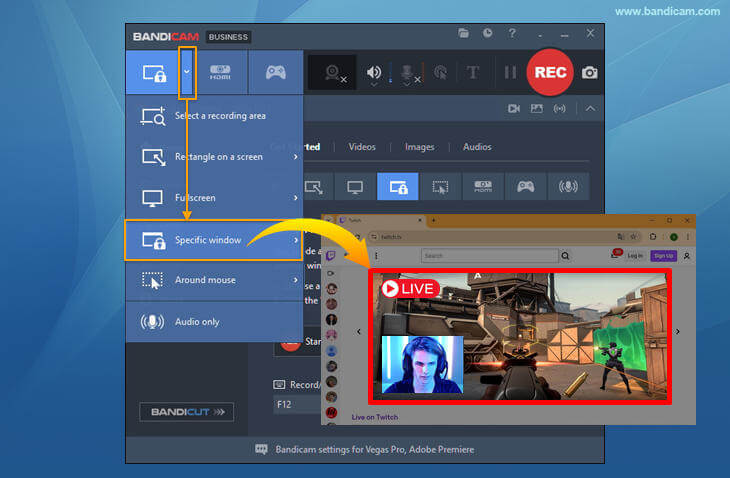The image size is (730, 478).
Task: Select specific window tile in Get Started row
Action: (398, 187)
